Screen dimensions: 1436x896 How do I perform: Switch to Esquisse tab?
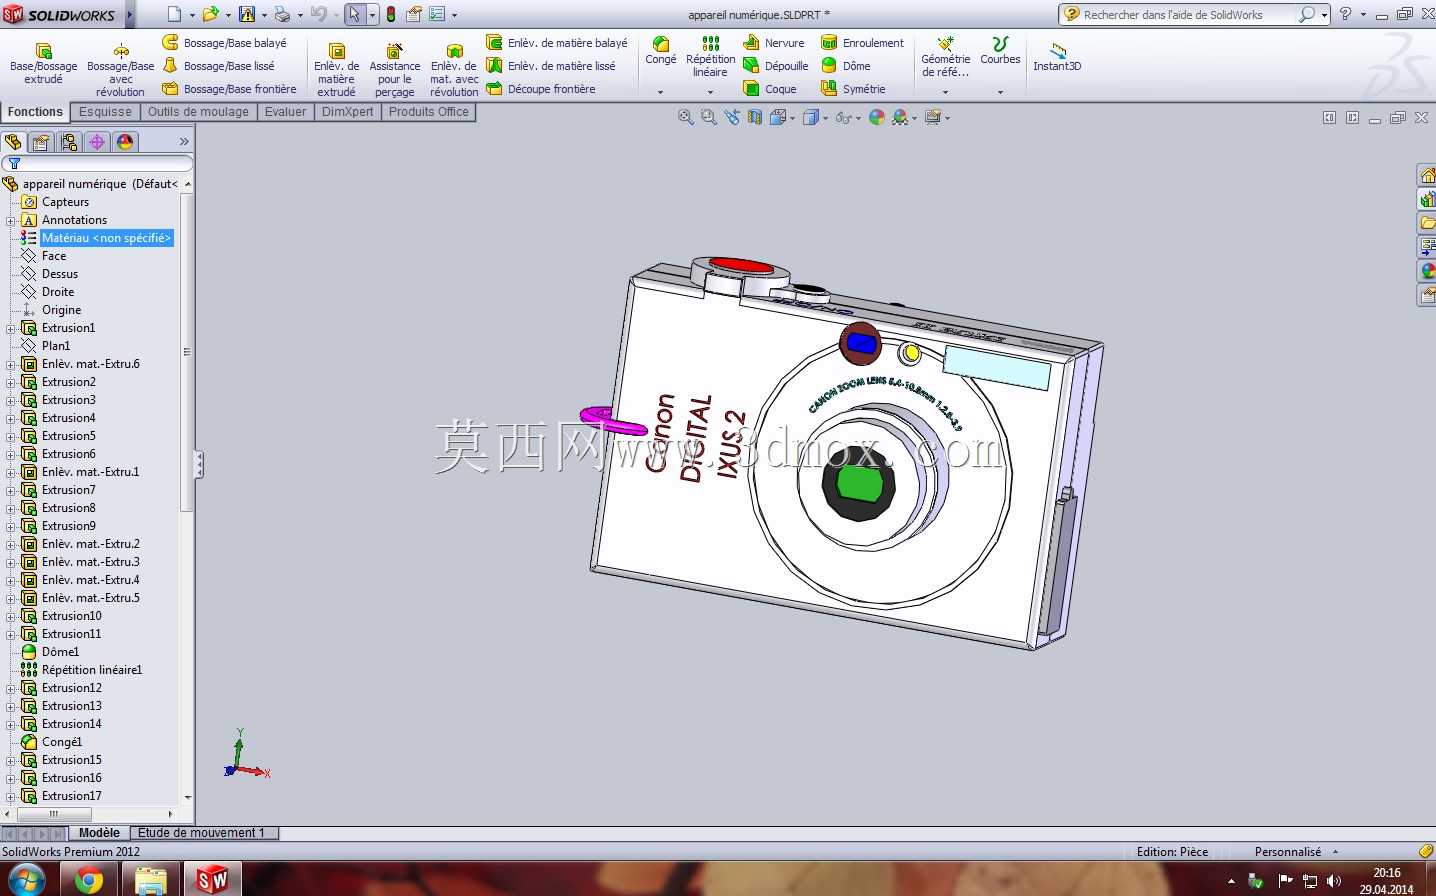click(105, 112)
